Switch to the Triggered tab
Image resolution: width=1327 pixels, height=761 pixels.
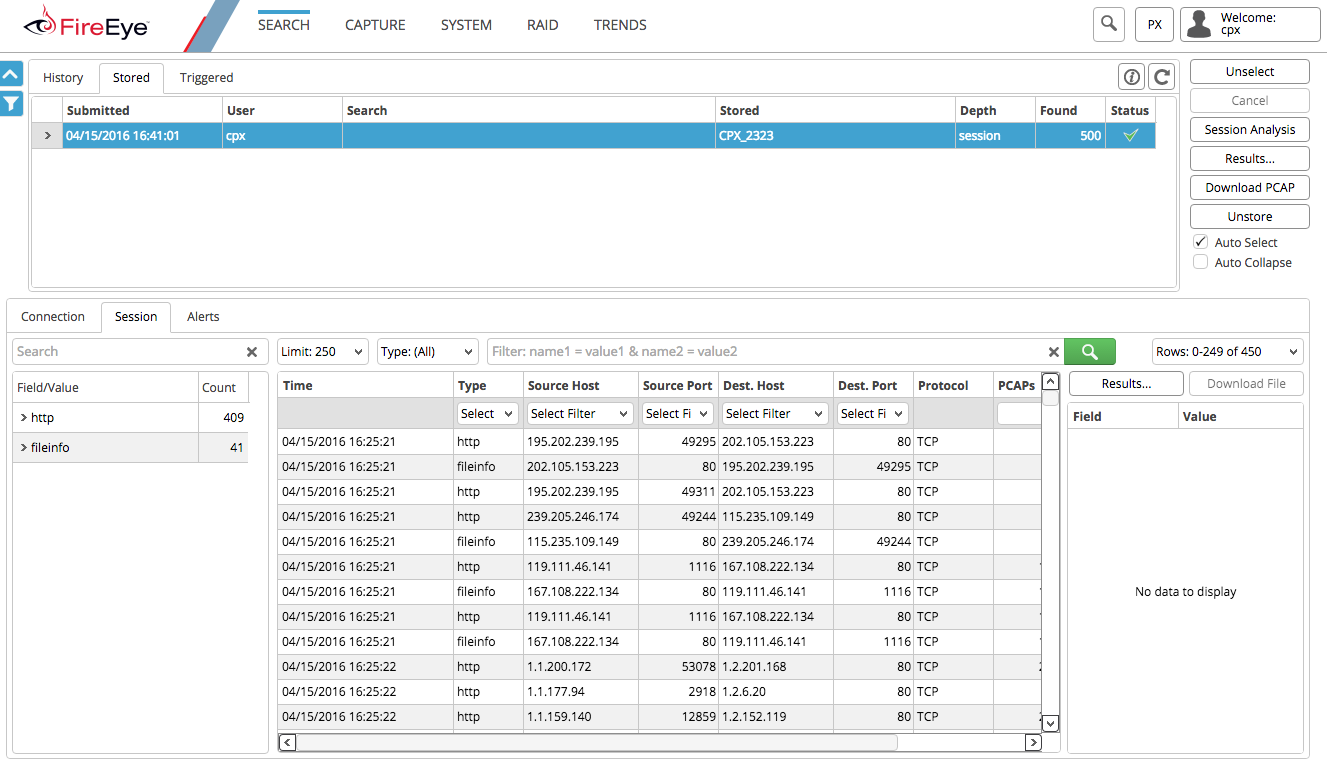click(206, 77)
